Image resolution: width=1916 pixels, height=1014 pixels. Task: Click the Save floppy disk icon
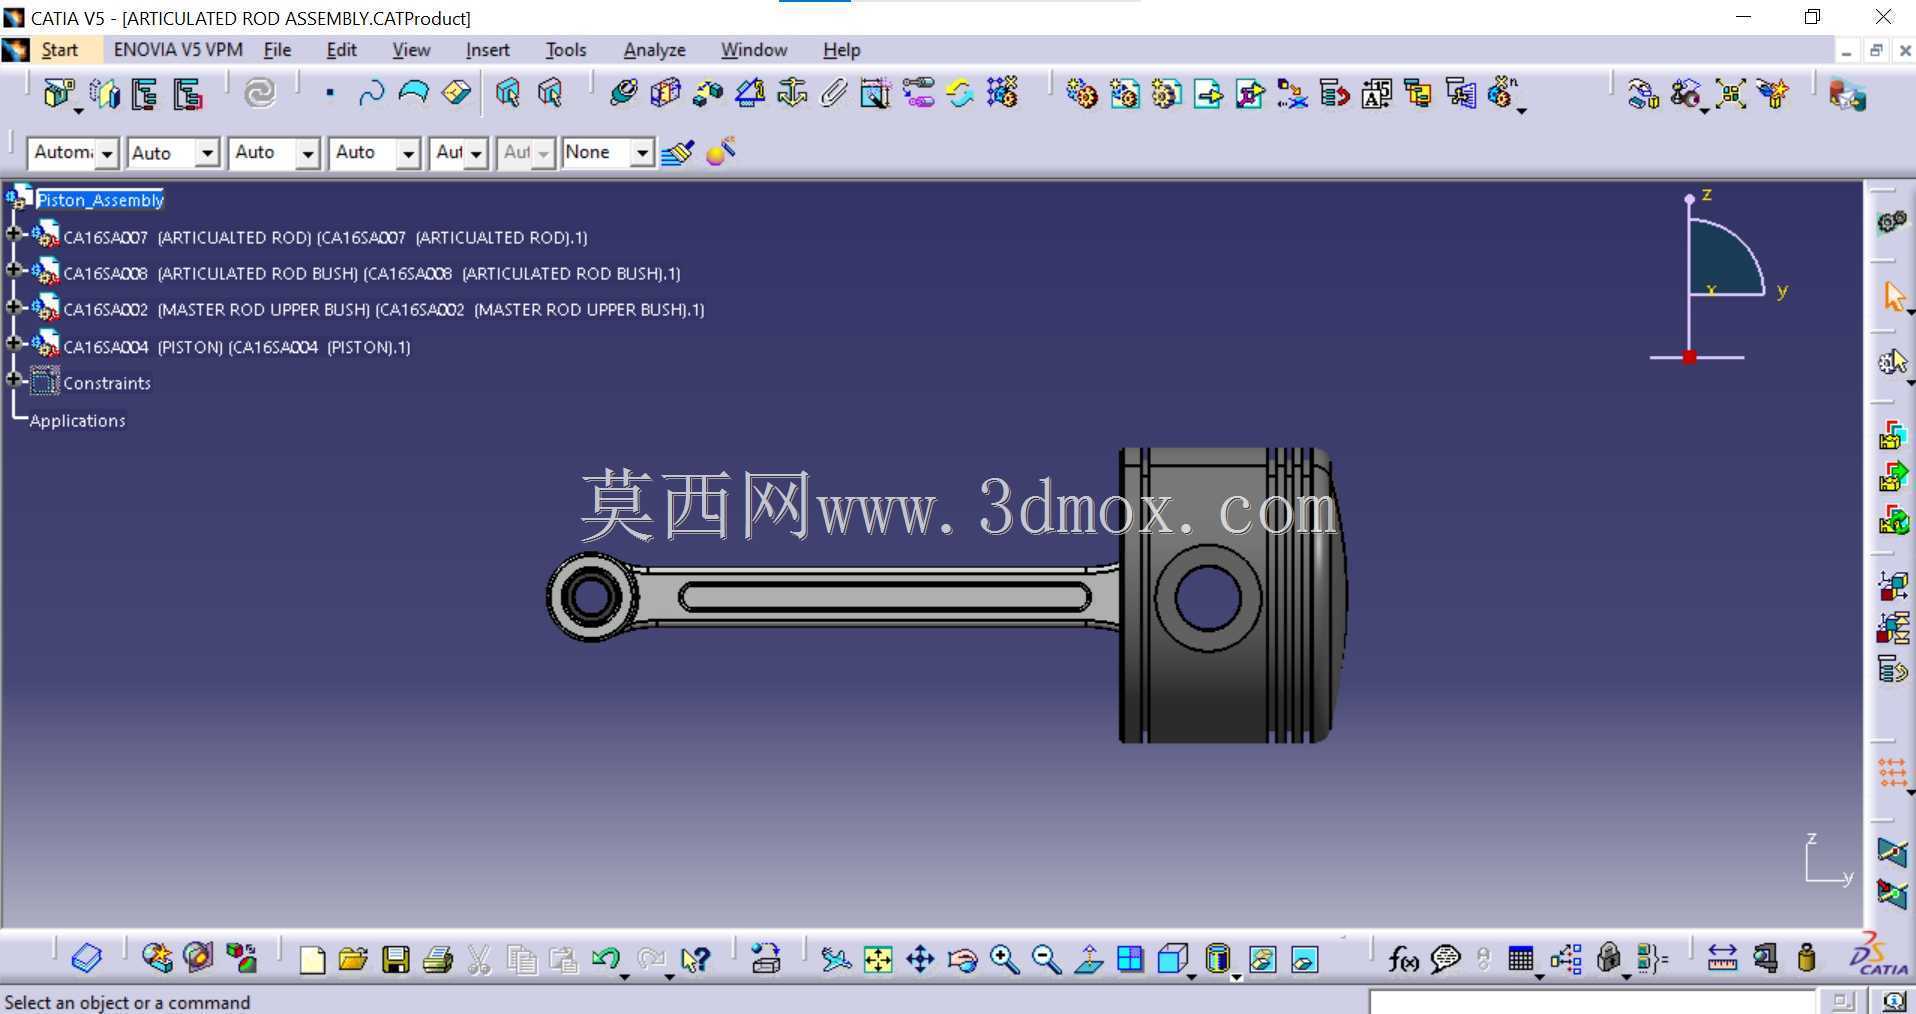tap(396, 960)
